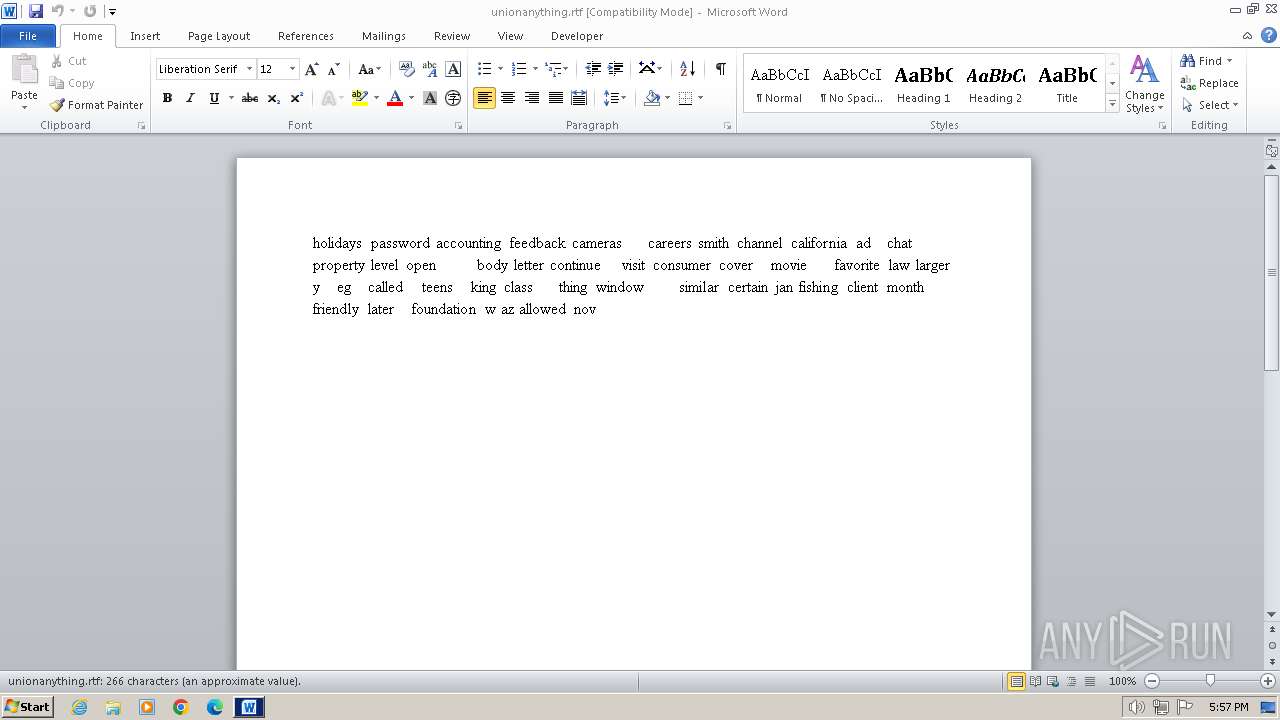
Task: Open the Numbering list dropdown
Action: point(535,69)
